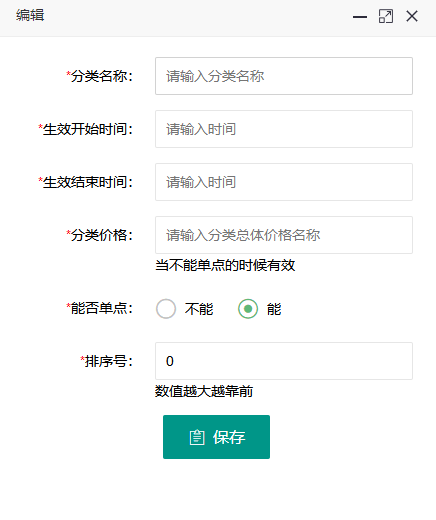This screenshot has width=436, height=520.
Task: Select the 能 radio button
Action: click(x=248, y=309)
